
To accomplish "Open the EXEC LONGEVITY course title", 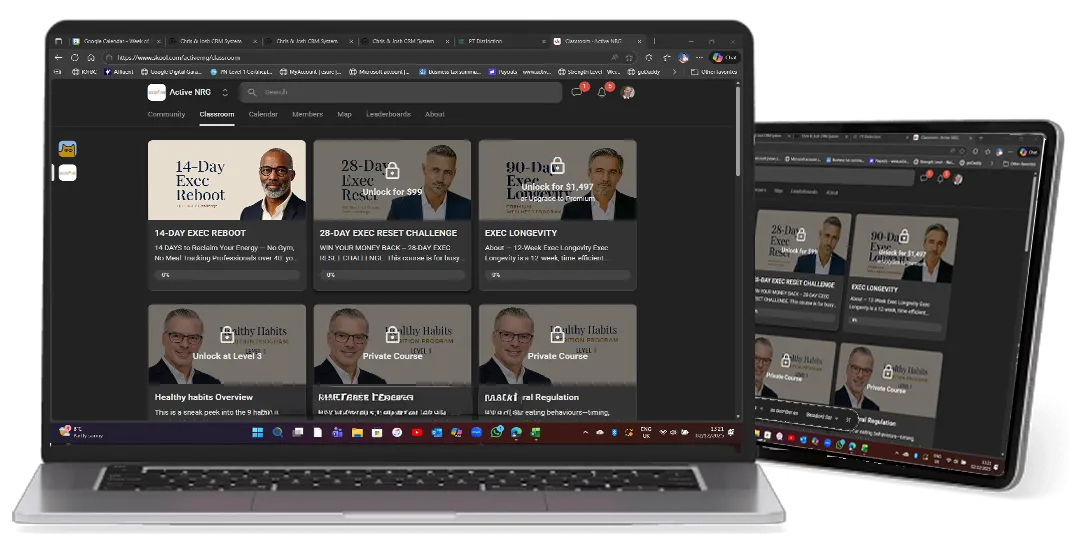I will tap(521, 233).
